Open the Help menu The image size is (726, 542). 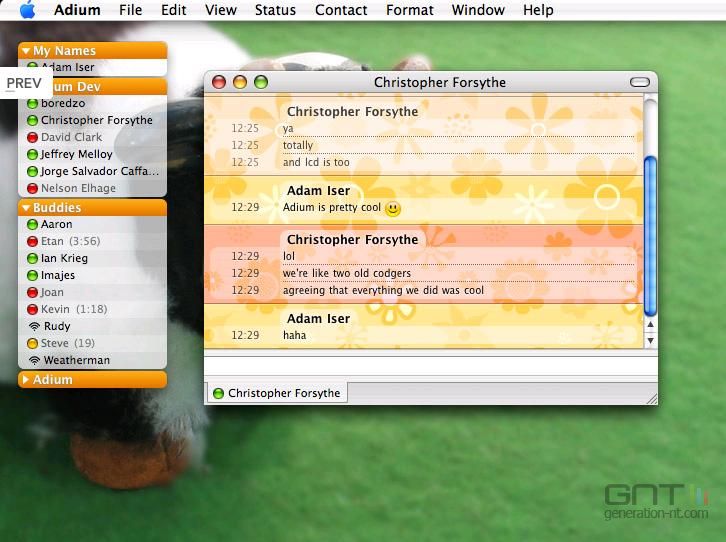(538, 10)
